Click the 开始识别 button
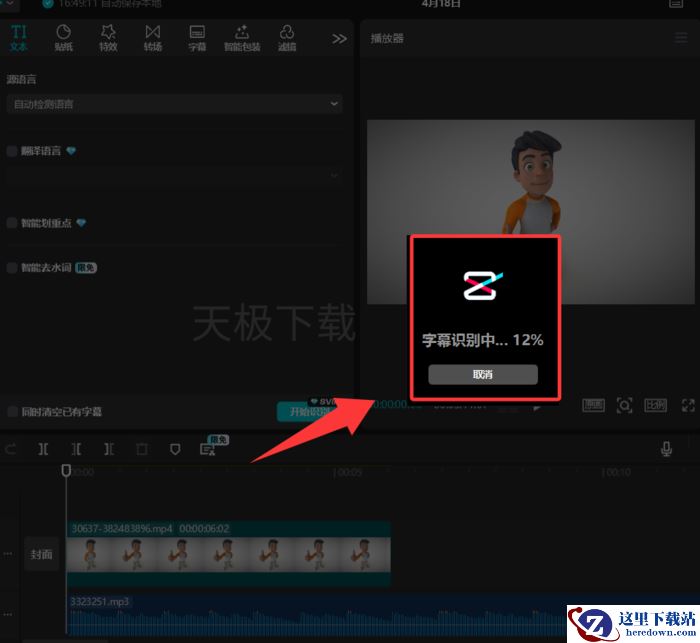 click(x=309, y=411)
